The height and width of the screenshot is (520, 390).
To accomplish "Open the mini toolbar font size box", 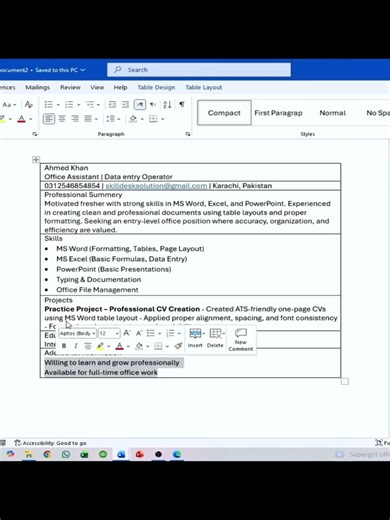I will click(x=109, y=333).
